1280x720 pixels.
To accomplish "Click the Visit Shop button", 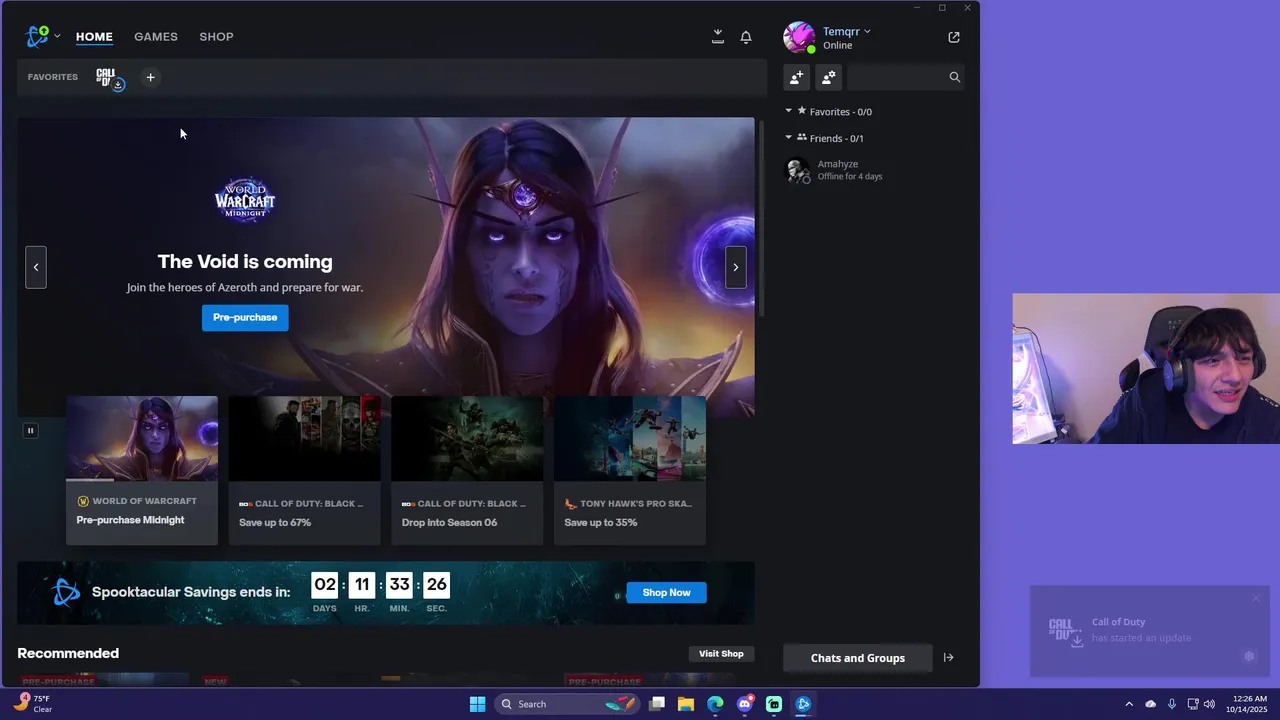I will click(x=721, y=653).
